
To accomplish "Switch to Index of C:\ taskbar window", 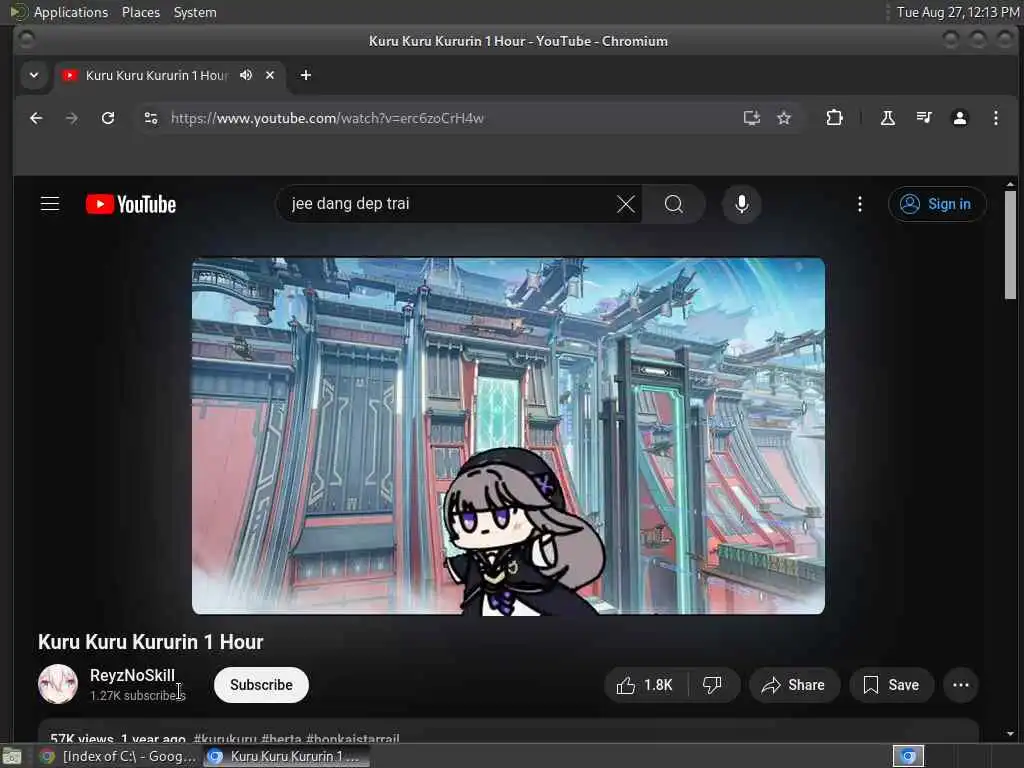I will tap(118, 756).
